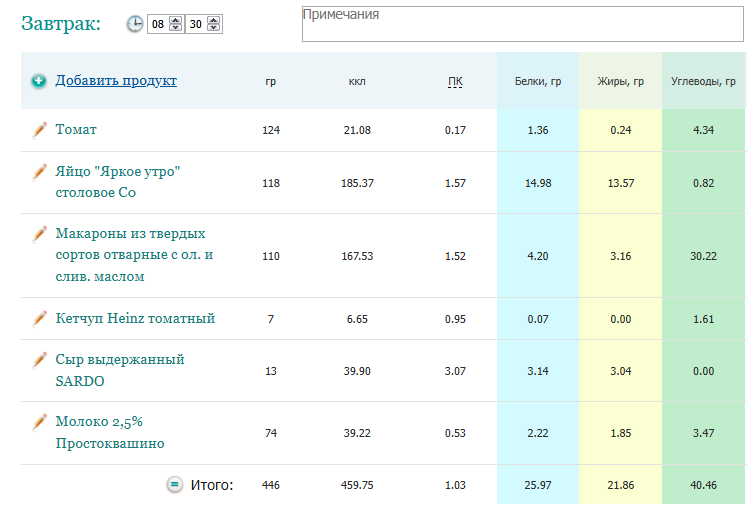Open the Сыр выдержанный SARDO product

120,370
